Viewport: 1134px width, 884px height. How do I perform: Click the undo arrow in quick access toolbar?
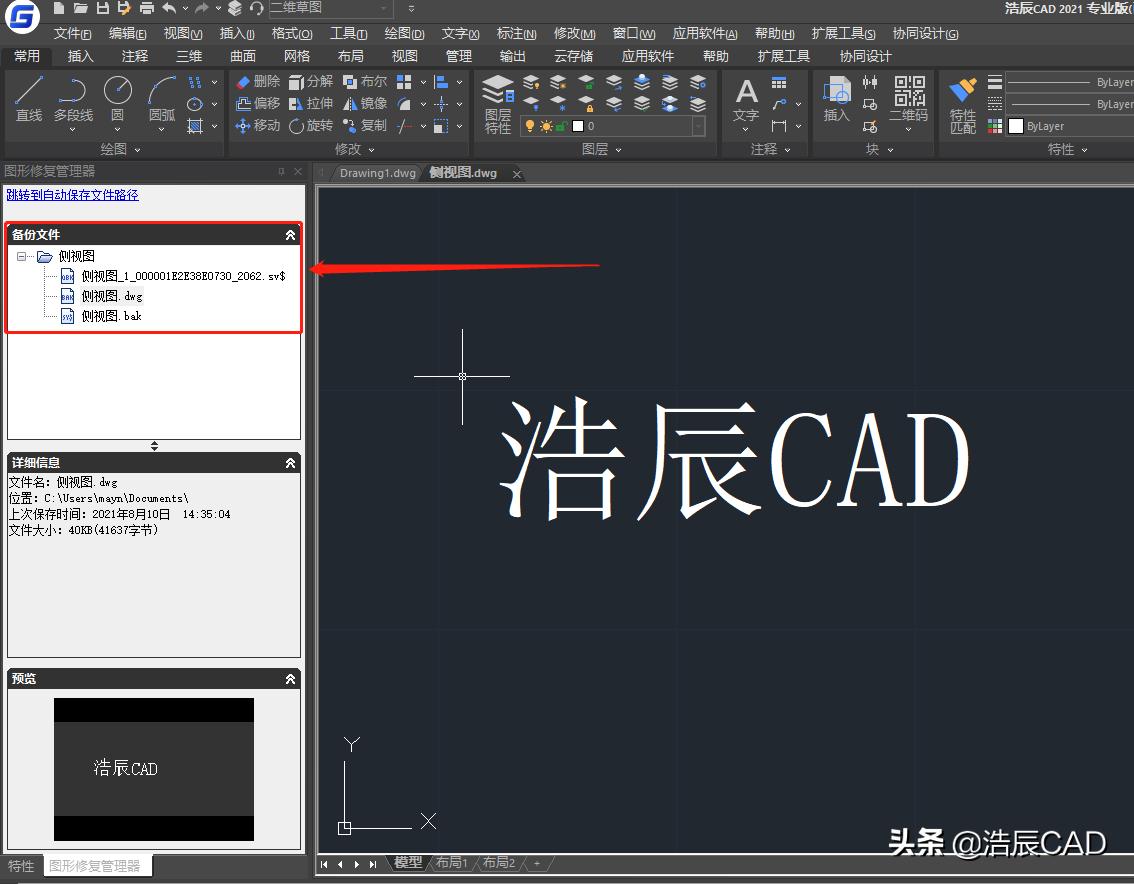[169, 8]
